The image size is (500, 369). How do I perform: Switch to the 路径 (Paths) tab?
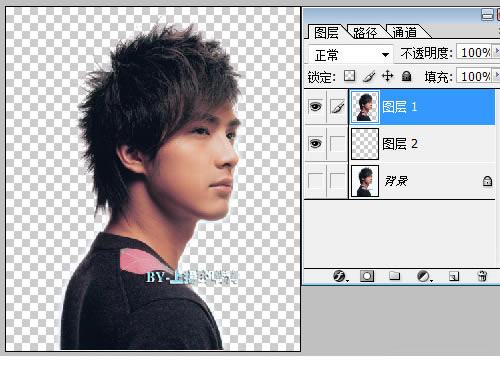[x=365, y=32]
